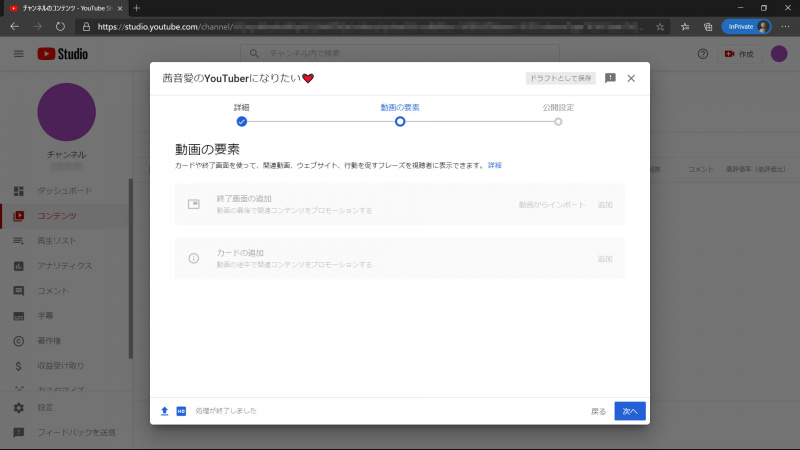
Task: Open the hamburger menu in YouTube Studio
Action: (x=18, y=54)
